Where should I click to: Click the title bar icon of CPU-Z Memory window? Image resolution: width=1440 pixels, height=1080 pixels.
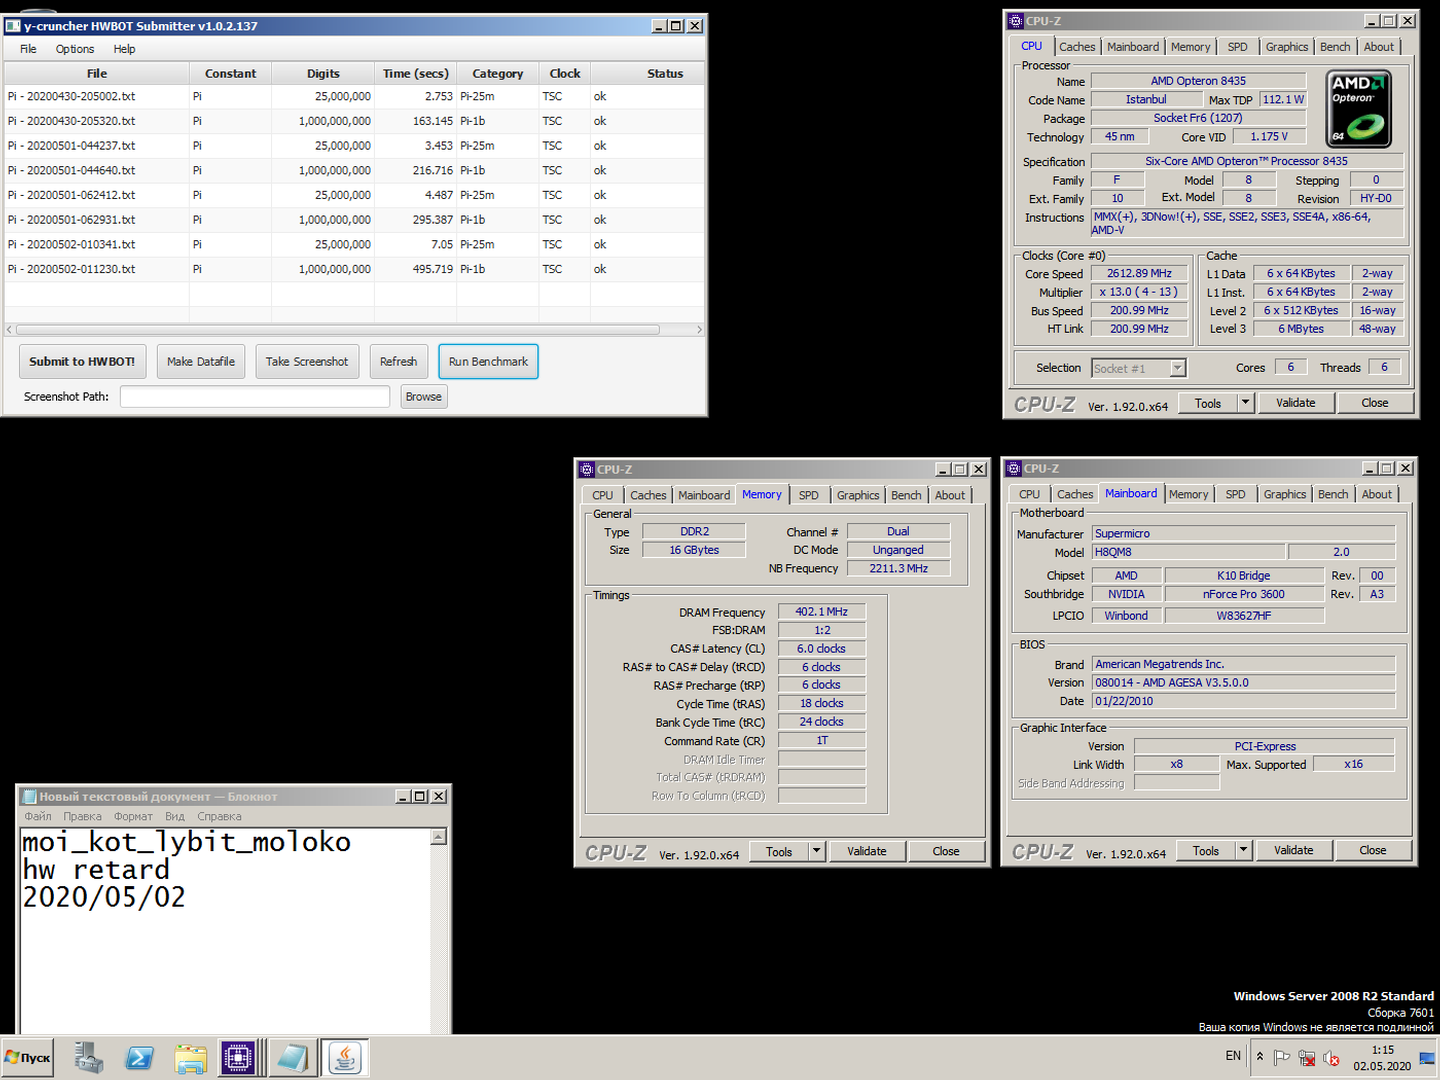[x=587, y=469]
